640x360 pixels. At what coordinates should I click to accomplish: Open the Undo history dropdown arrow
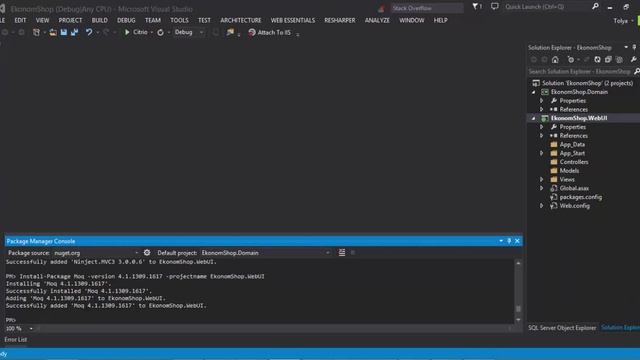[98, 32]
